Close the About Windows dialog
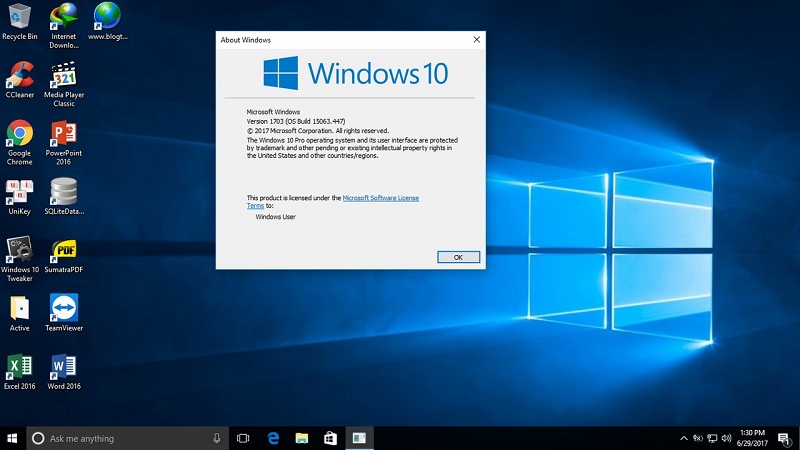 (477, 40)
